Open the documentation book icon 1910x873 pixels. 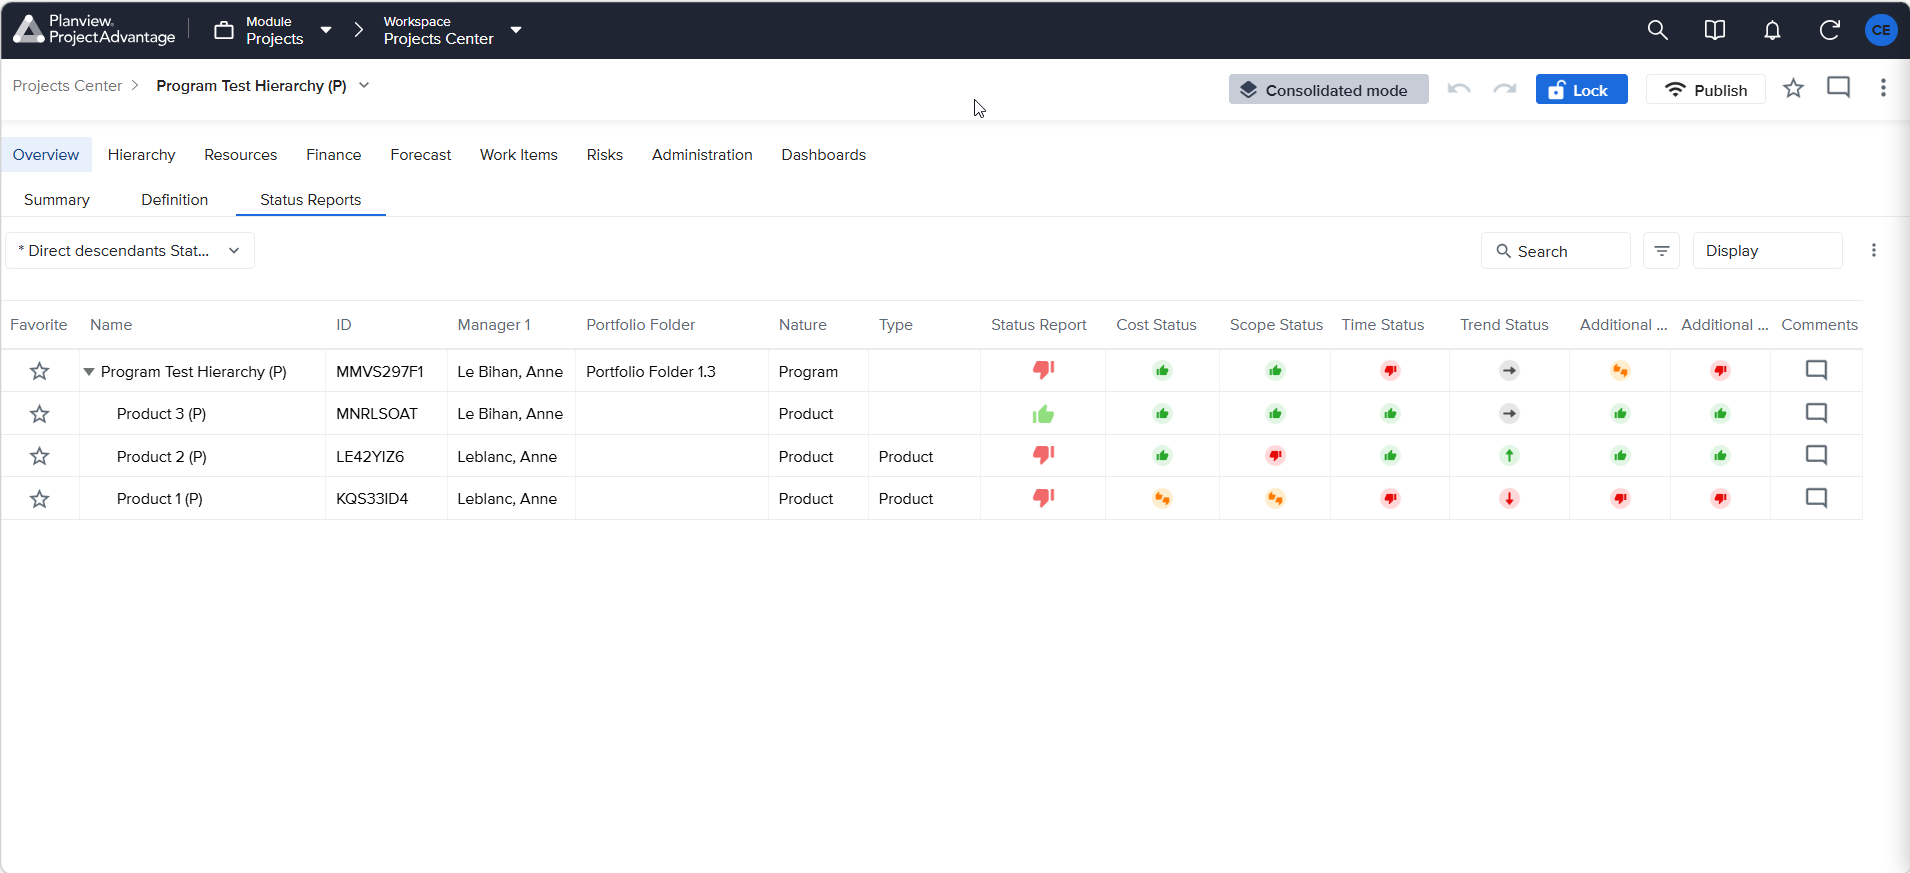click(1714, 30)
